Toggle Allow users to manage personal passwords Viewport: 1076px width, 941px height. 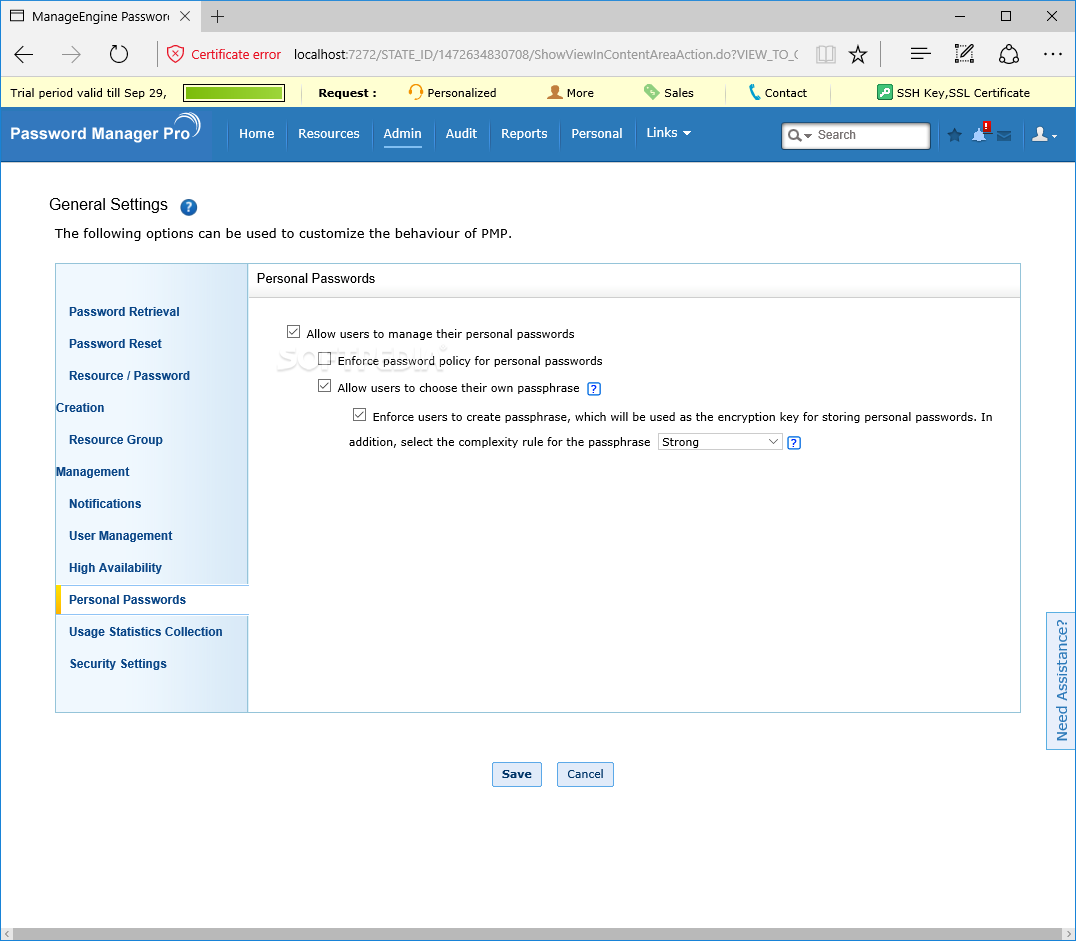click(x=294, y=332)
